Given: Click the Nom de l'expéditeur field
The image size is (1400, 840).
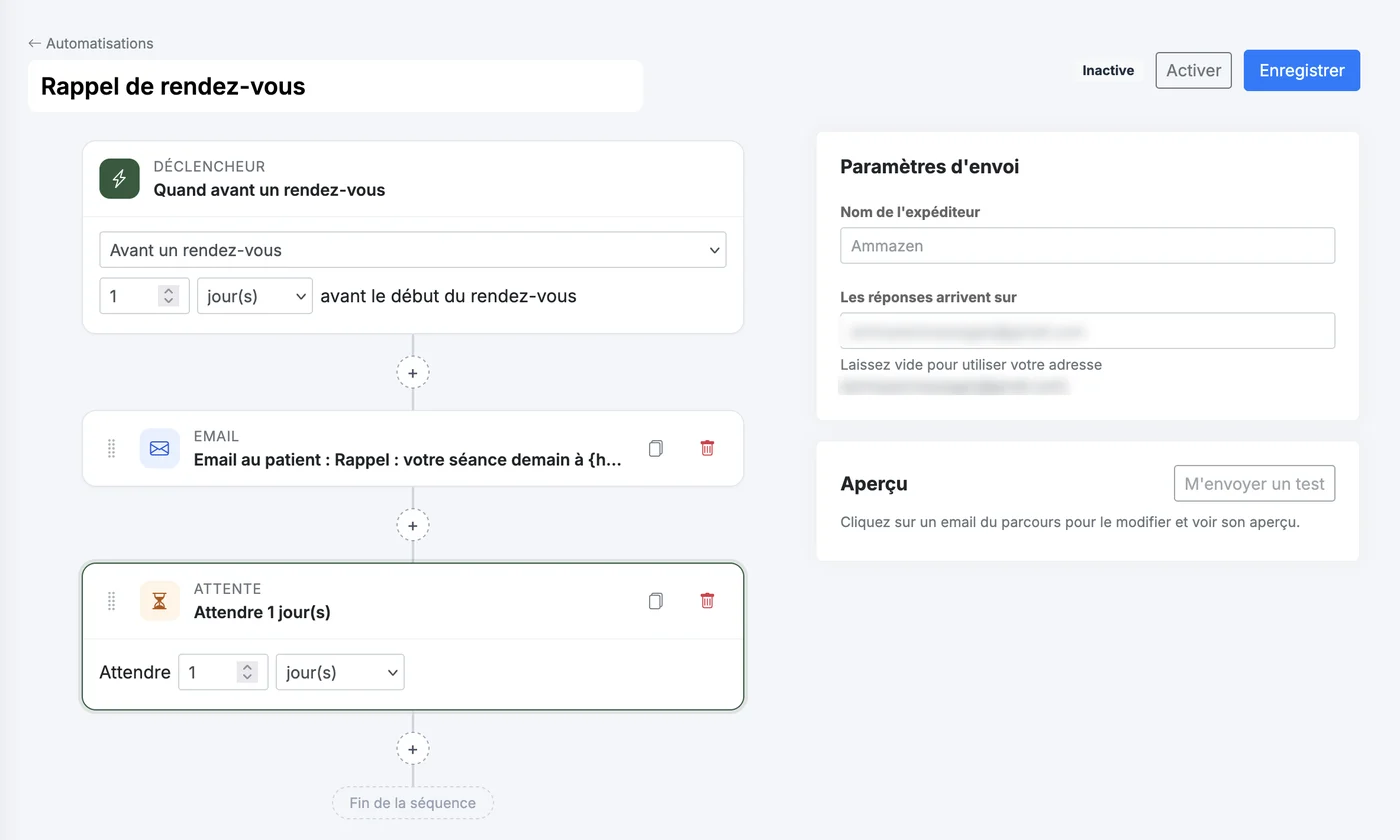Looking at the screenshot, I should pos(1087,245).
